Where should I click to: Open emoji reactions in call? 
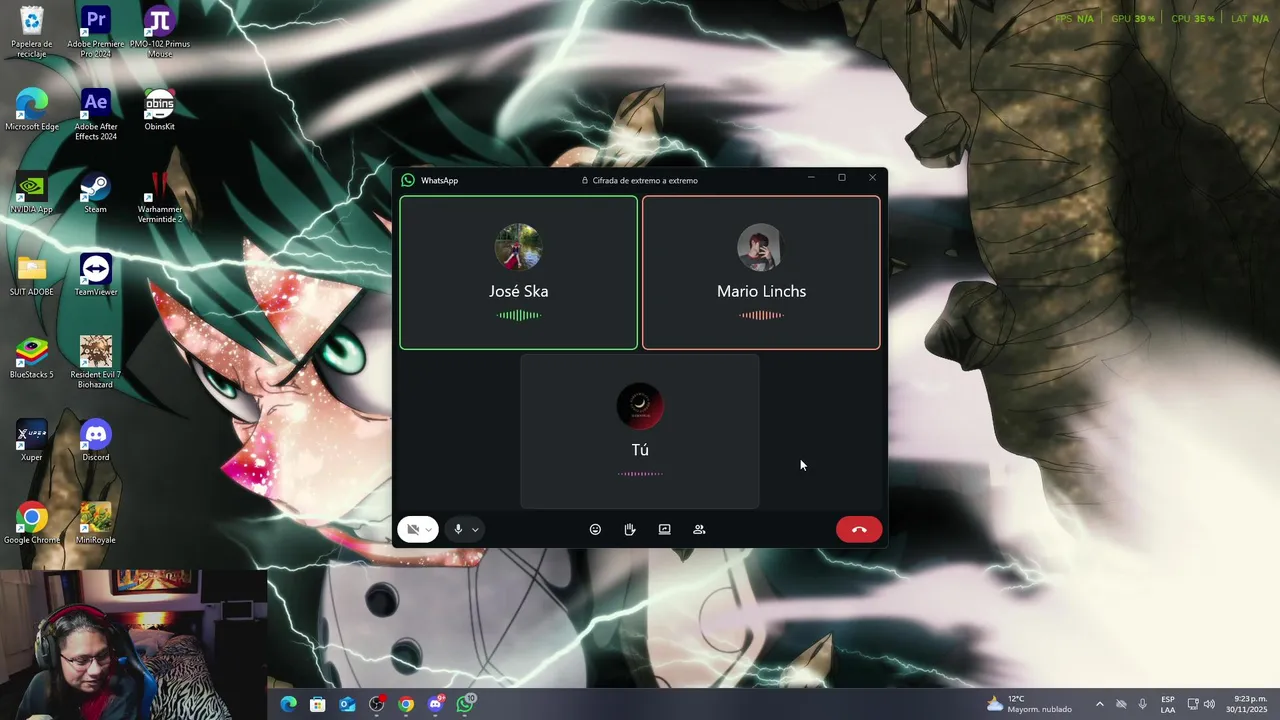(595, 529)
